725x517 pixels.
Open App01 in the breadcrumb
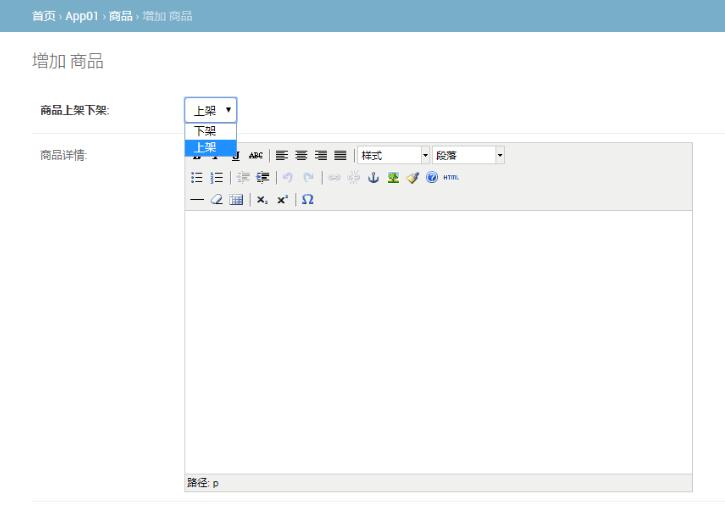point(82,16)
